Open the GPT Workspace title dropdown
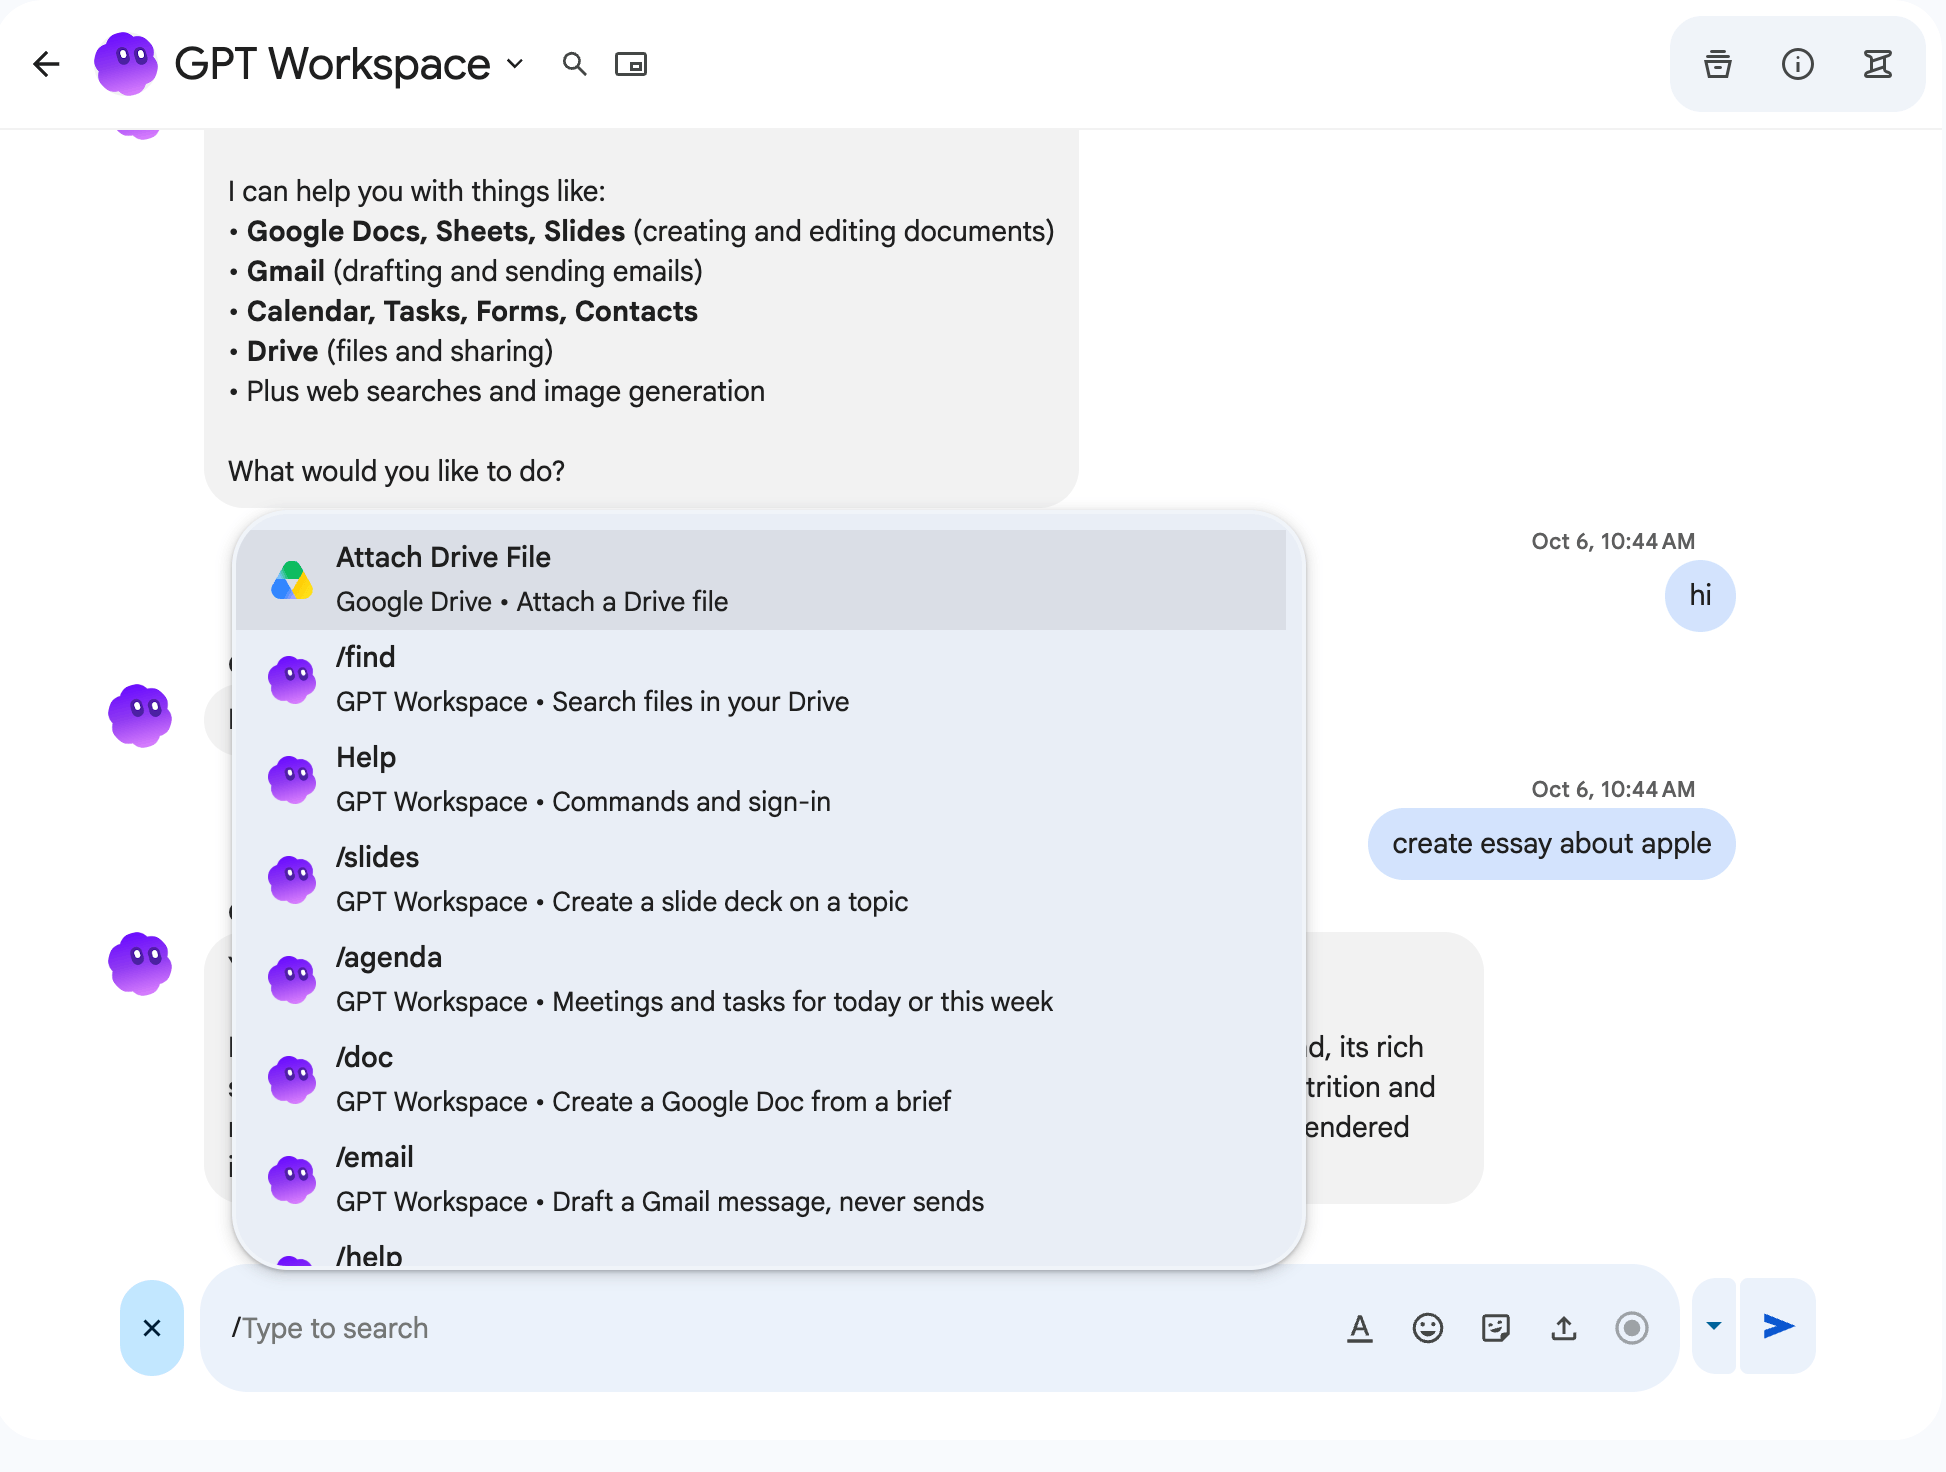 coord(515,64)
